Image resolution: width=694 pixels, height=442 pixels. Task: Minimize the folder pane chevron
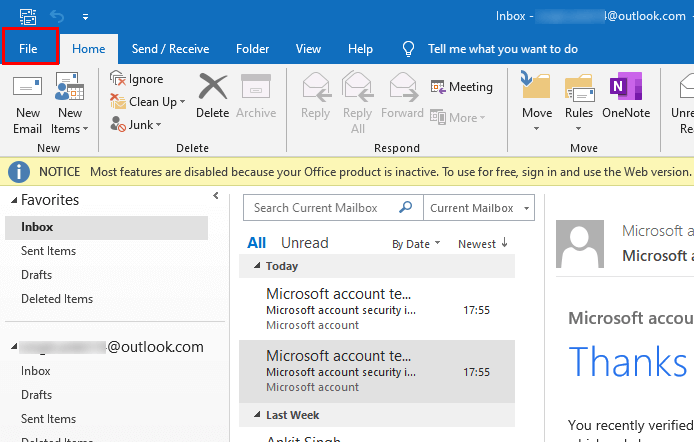(216, 196)
